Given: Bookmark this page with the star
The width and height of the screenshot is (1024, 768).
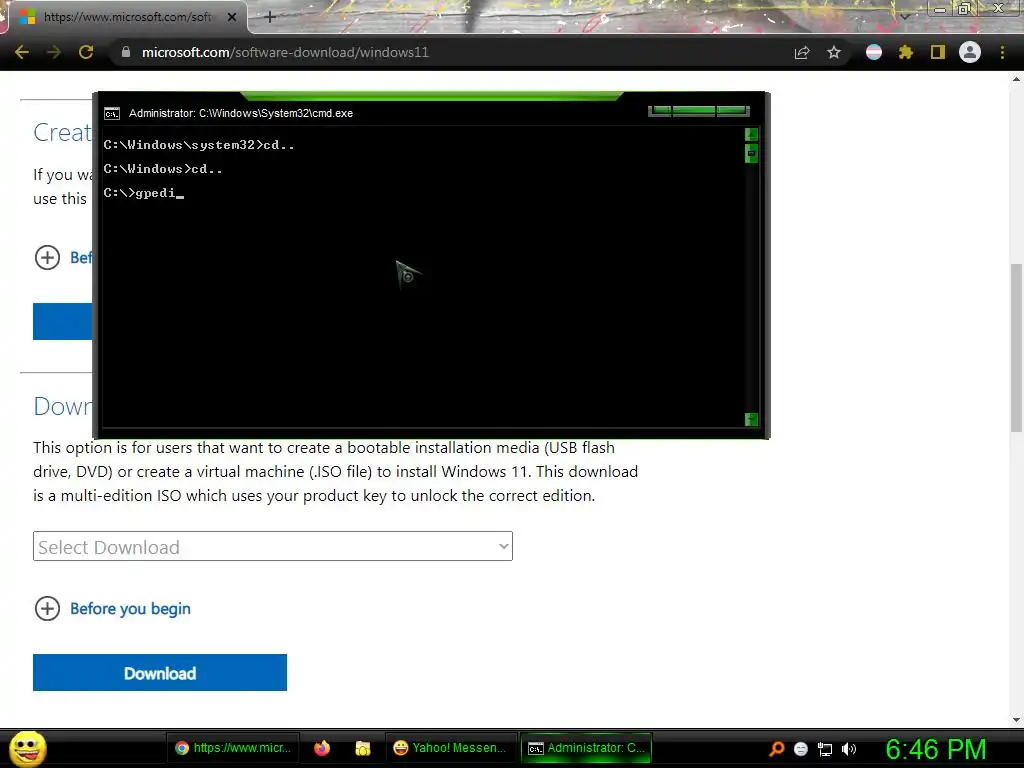Looking at the screenshot, I should pyautogui.click(x=834, y=52).
